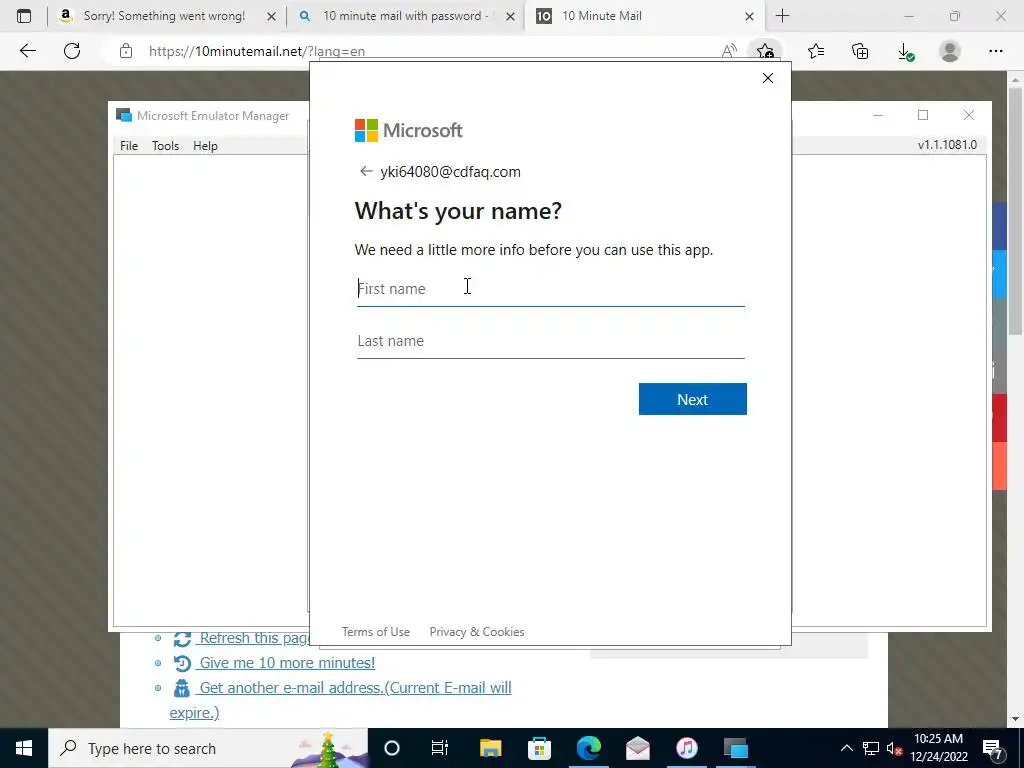1024x768 pixels.
Task: Open Mail app from the taskbar
Action: click(637, 748)
